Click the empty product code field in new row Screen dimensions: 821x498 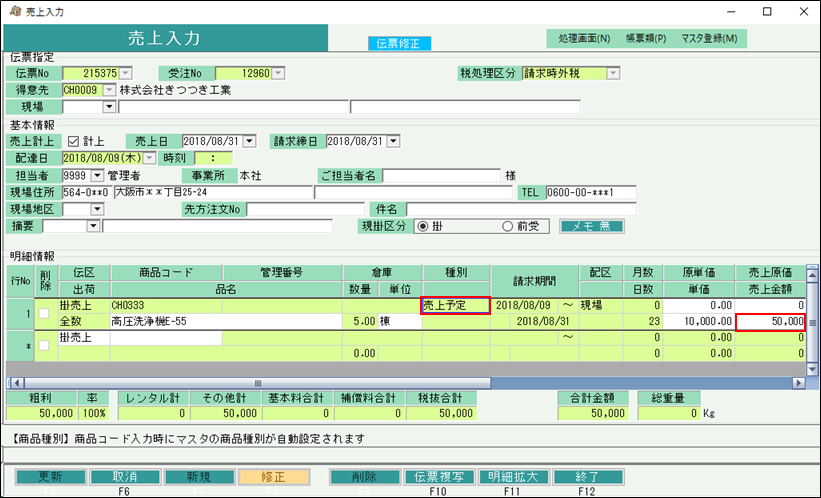[x=166, y=338]
